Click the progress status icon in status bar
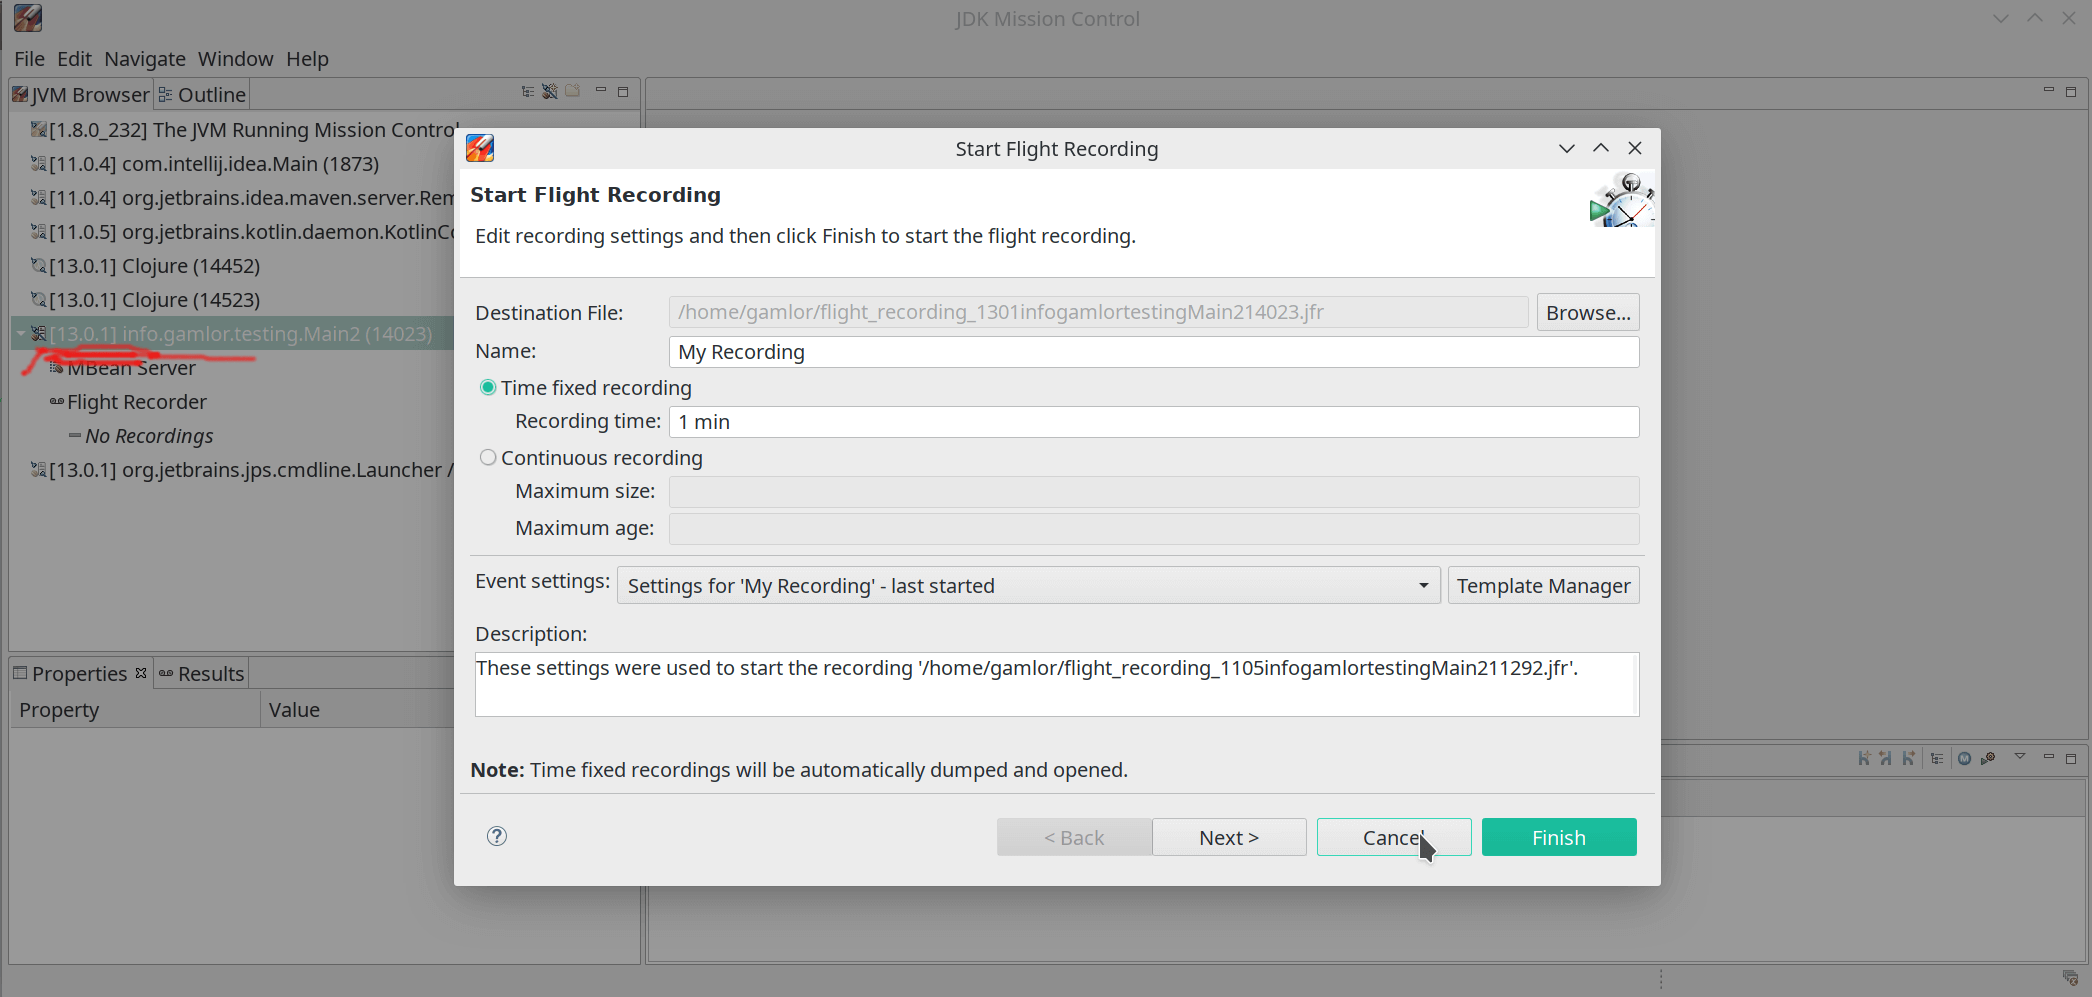Viewport: 2092px width, 997px height. point(2070,978)
